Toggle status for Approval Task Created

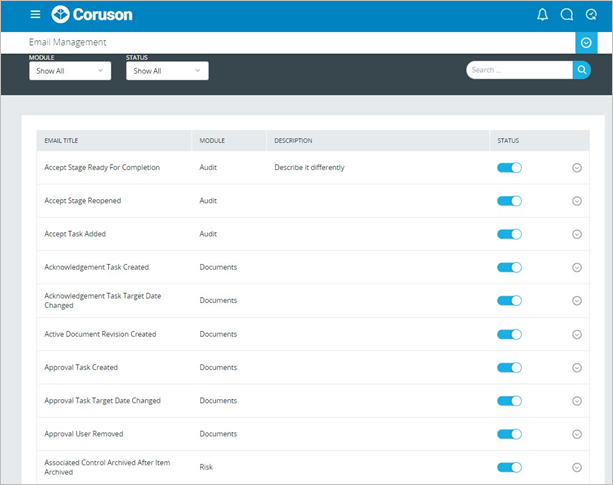(509, 368)
